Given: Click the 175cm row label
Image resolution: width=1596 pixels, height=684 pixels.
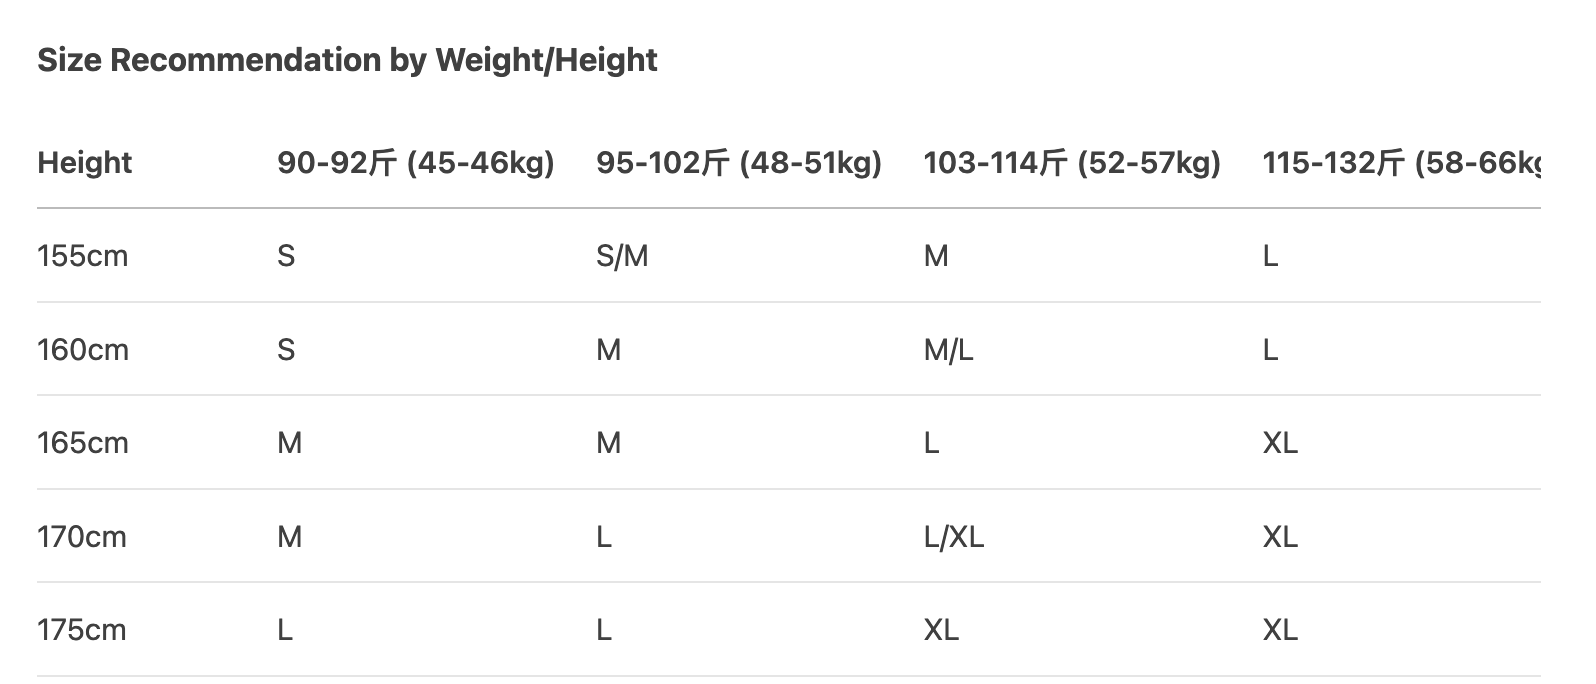Looking at the screenshot, I should pyautogui.click(x=82, y=630).
